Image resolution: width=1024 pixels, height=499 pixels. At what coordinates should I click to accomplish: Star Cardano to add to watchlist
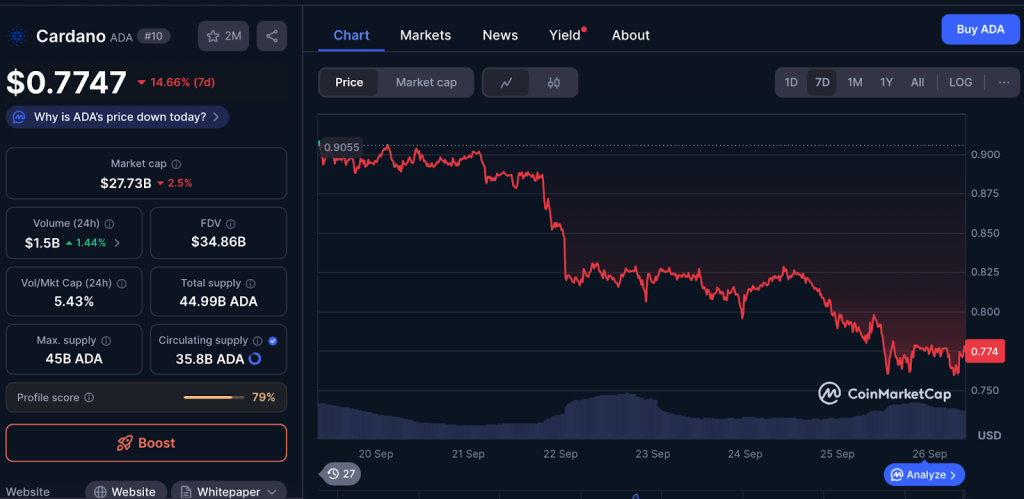(223, 36)
